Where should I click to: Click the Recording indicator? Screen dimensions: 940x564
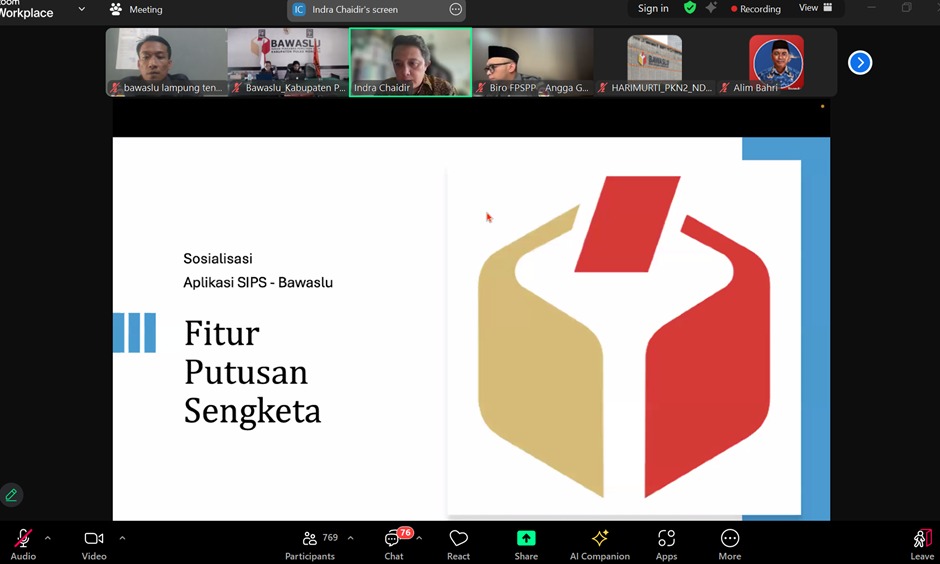click(x=755, y=9)
